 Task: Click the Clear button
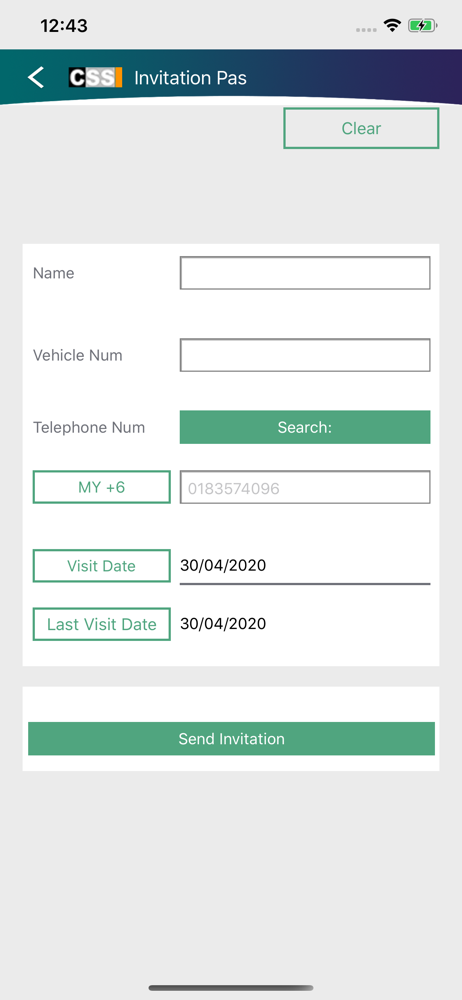[x=361, y=128]
